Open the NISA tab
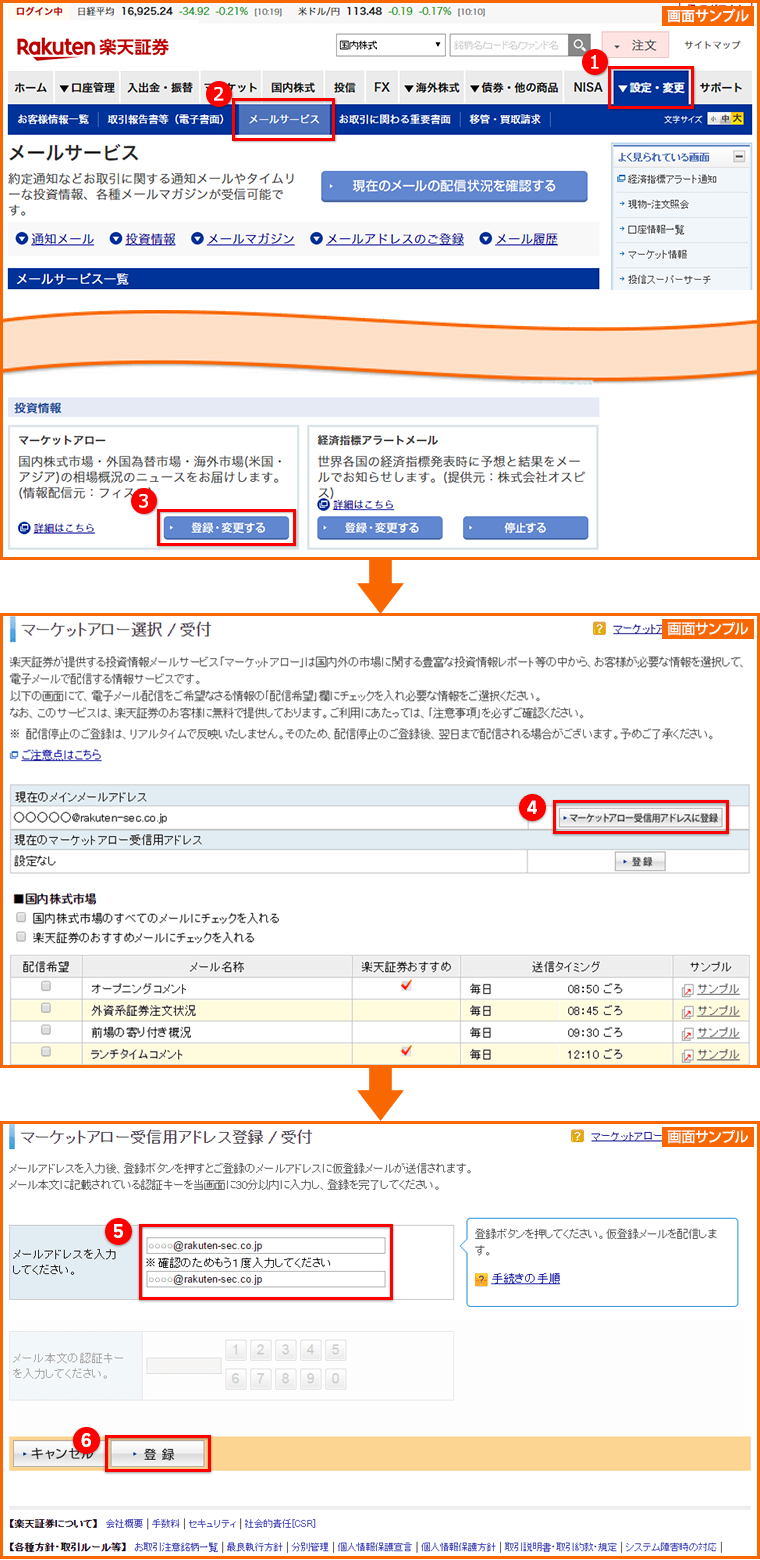 coord(588,88)
